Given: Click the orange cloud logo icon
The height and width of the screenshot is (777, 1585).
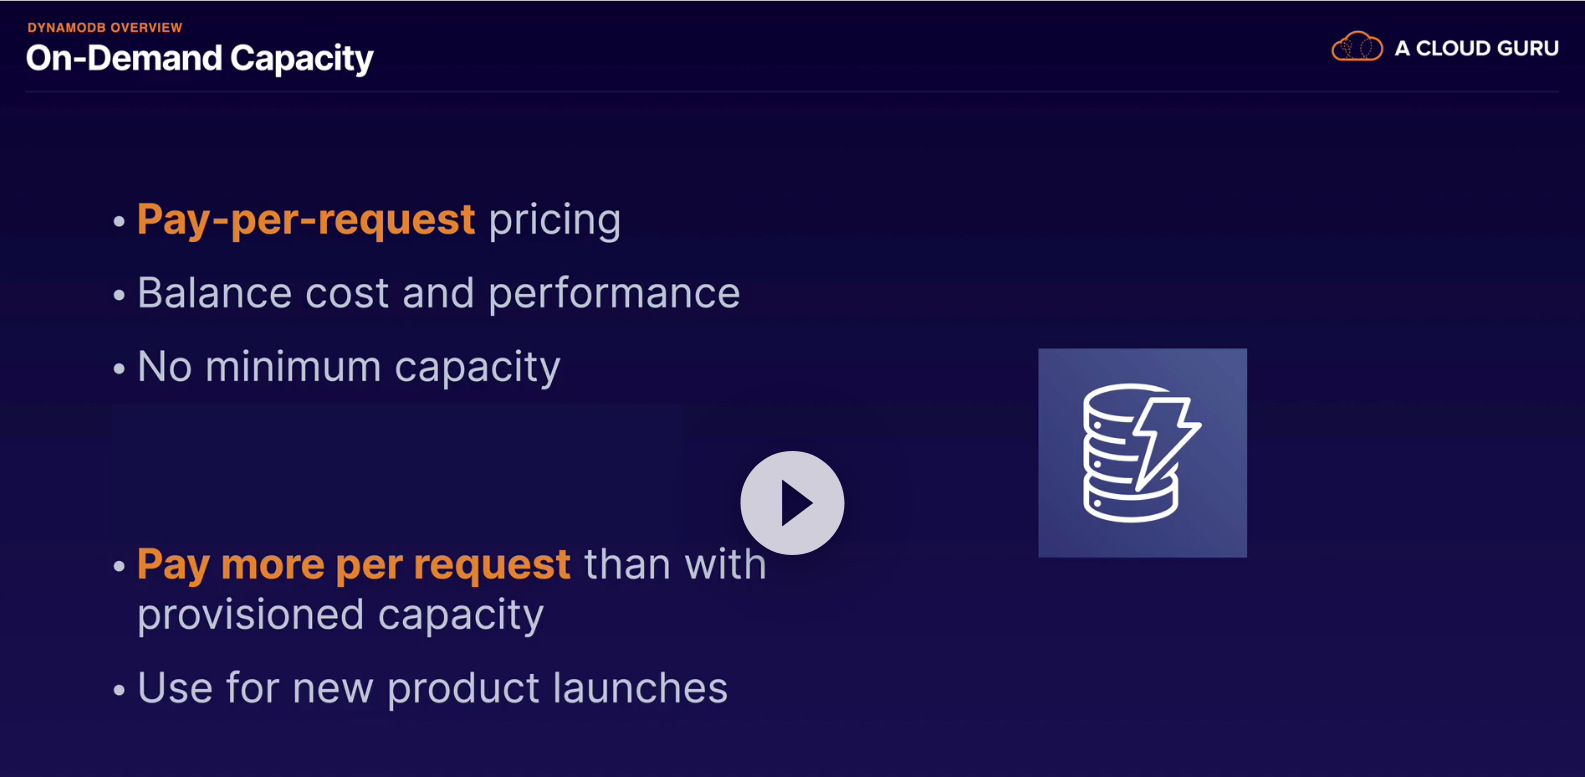Looking at the screenshot, I should (x=1356, y=47).
